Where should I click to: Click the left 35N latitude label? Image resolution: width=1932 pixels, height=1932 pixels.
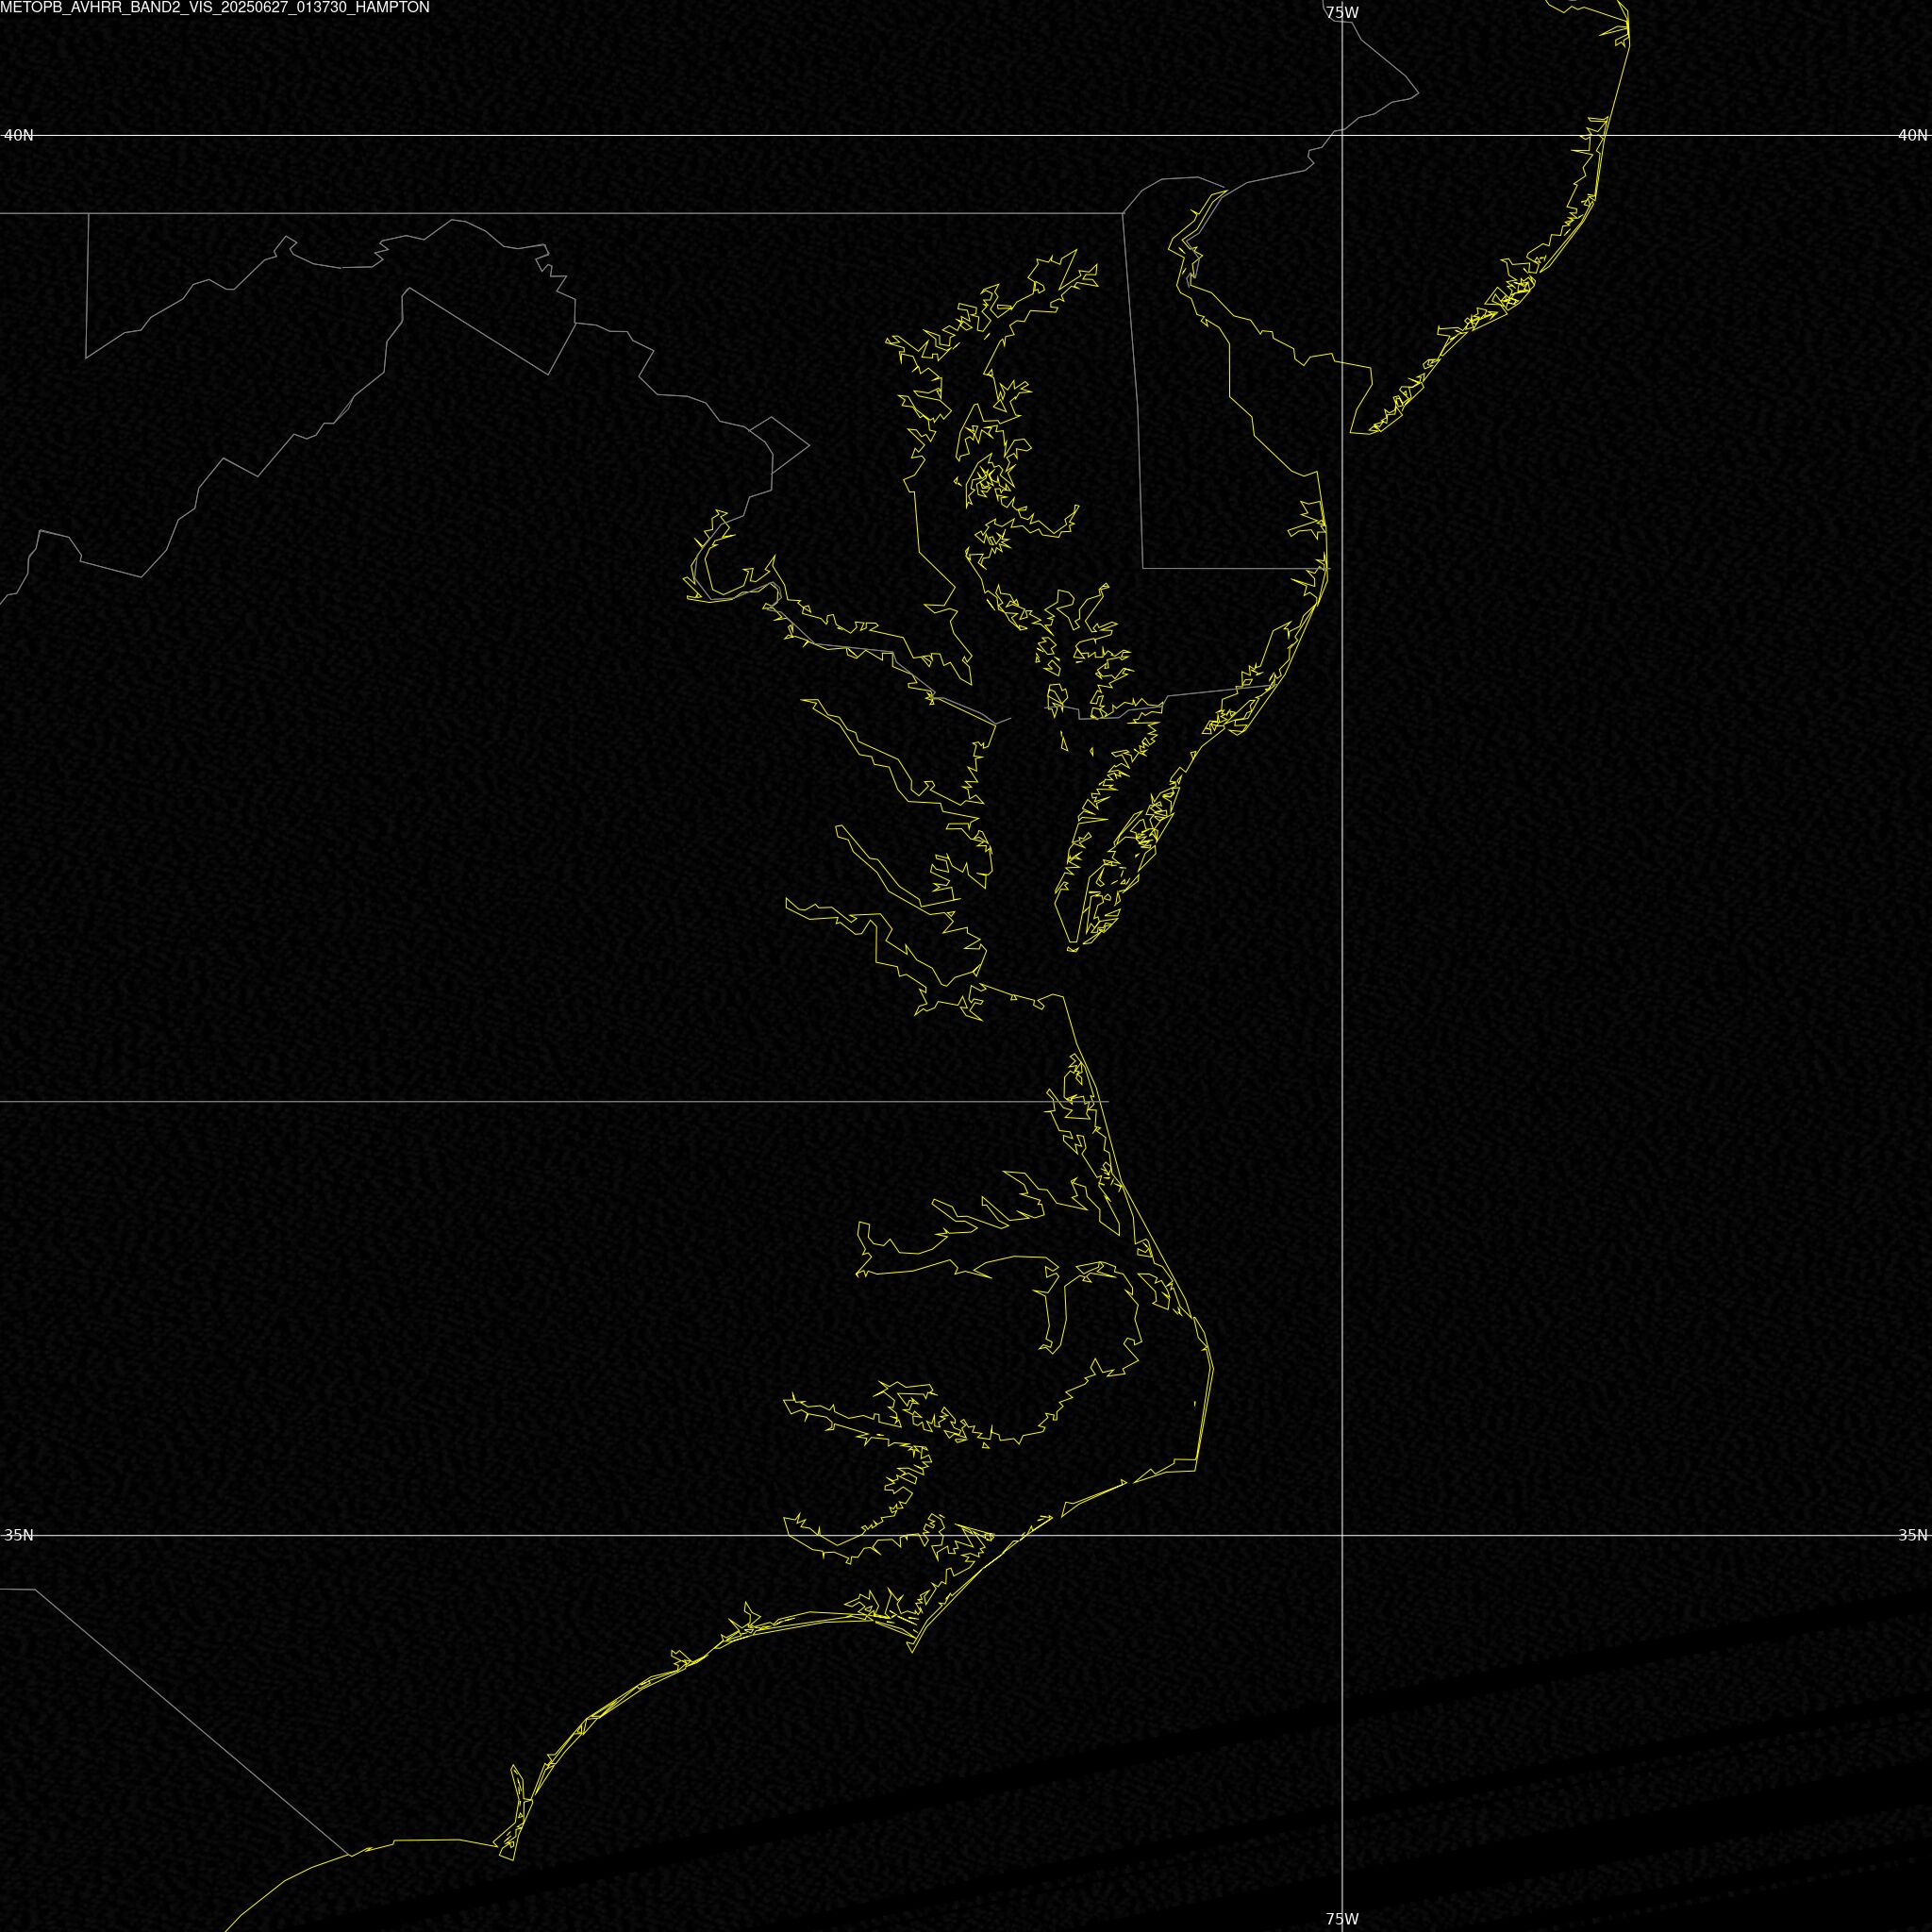pos(19,1535)
